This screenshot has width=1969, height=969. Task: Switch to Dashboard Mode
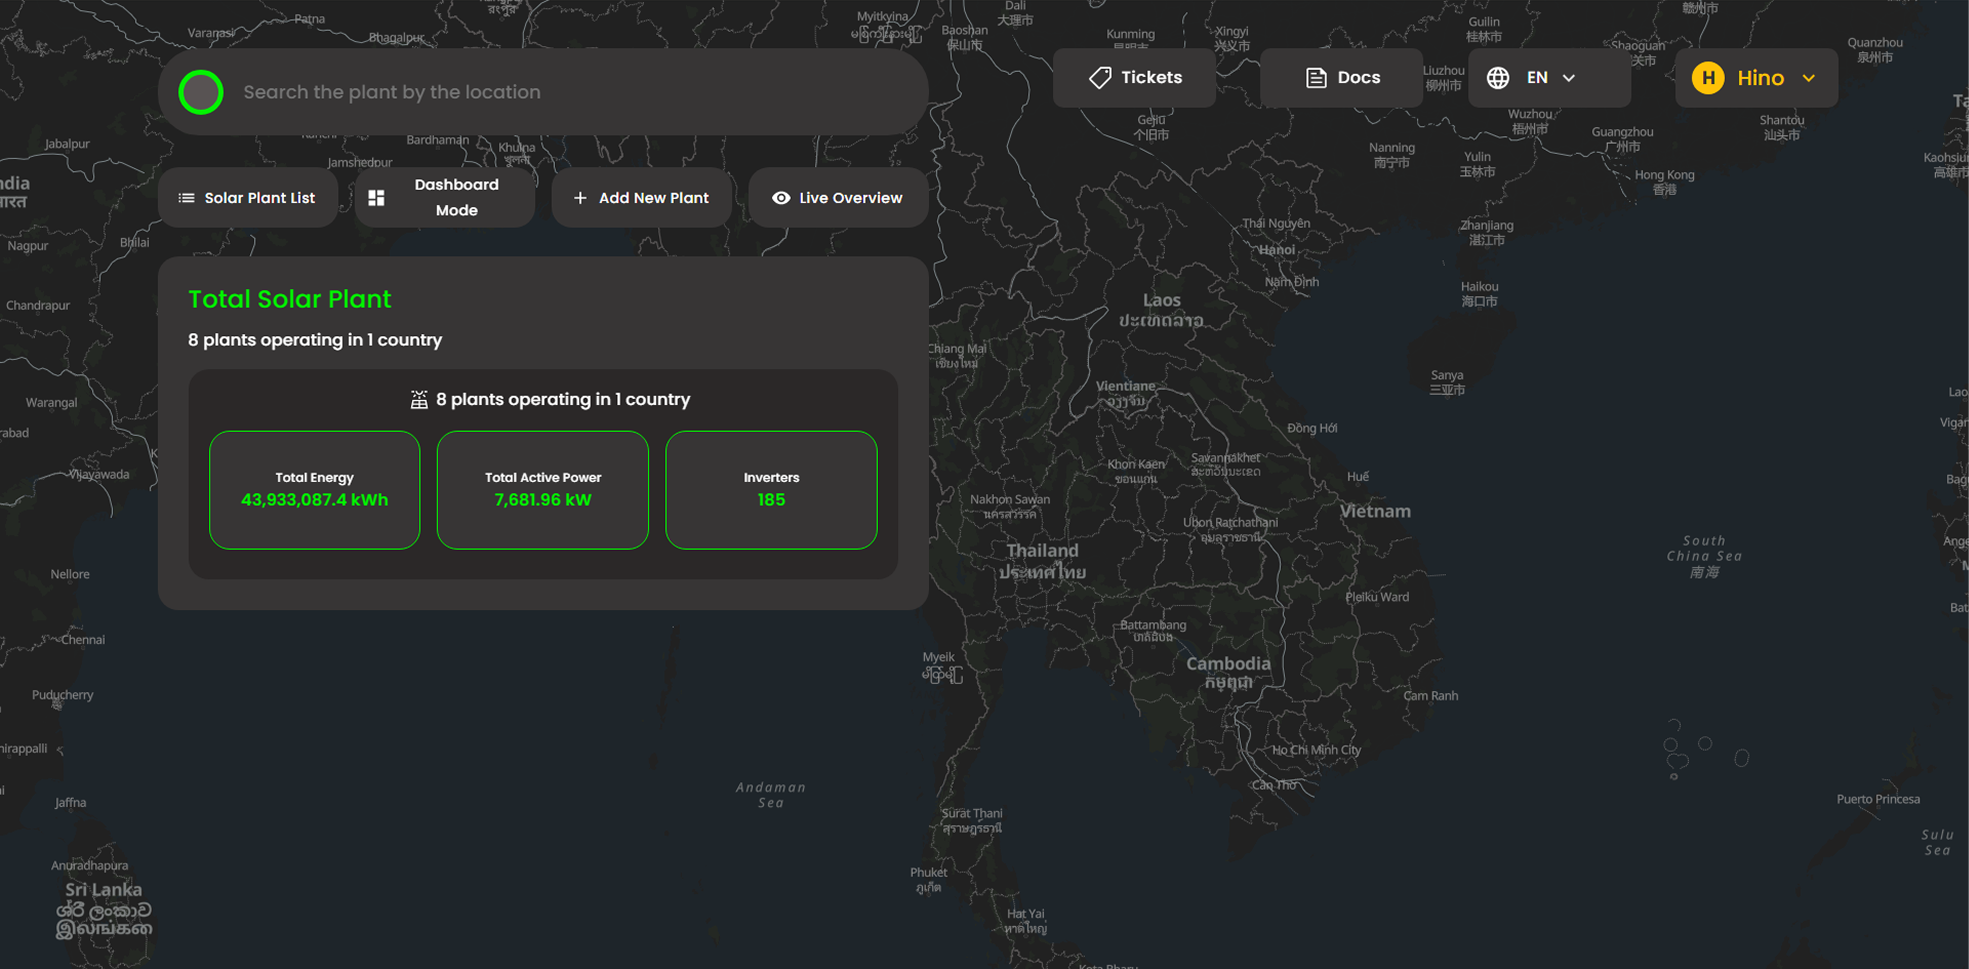point(456,198)
